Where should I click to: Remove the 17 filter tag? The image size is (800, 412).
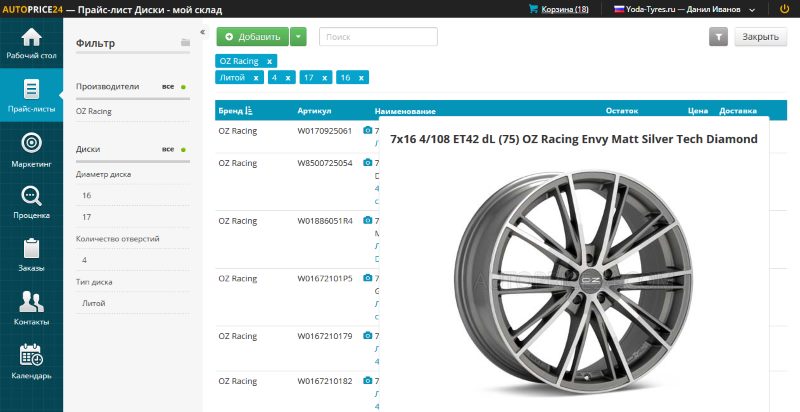pos(324,78)
